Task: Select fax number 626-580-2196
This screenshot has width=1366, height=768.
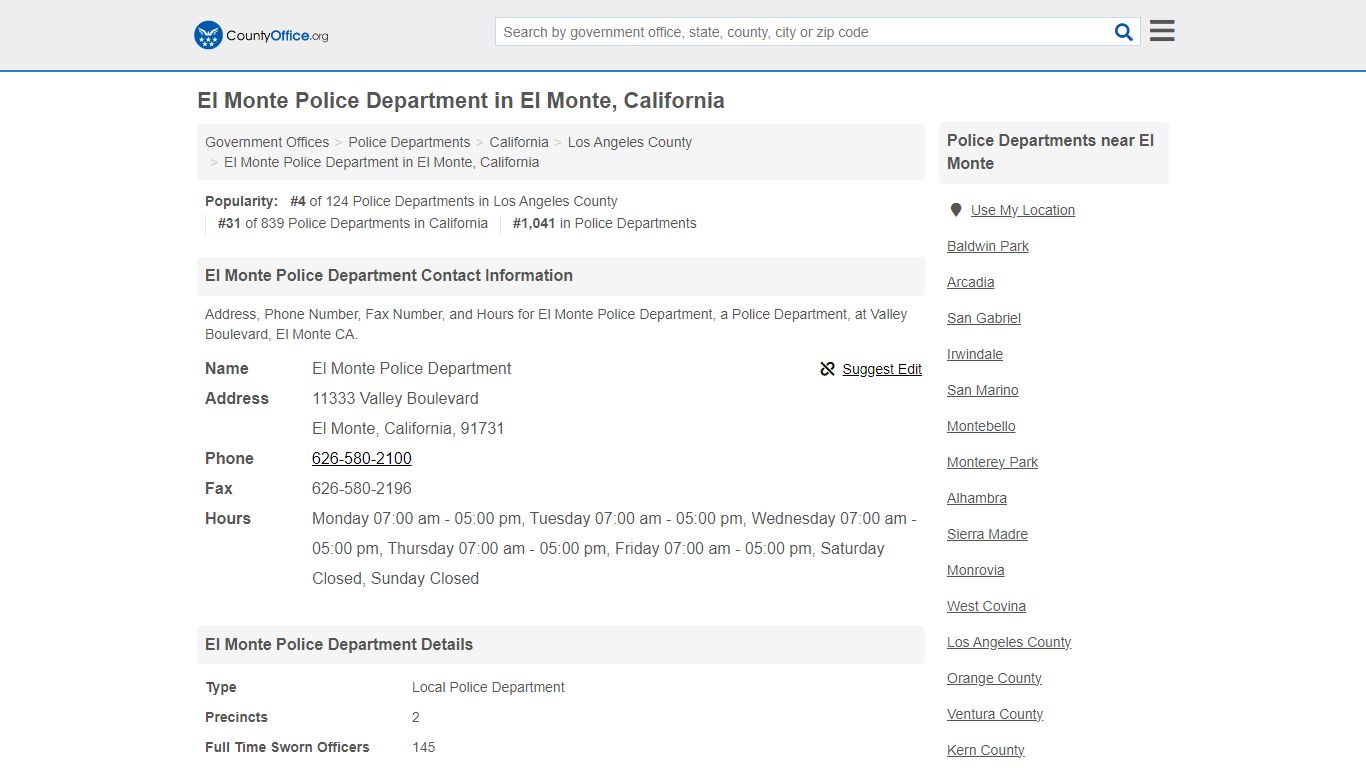Action: (362, 488)
